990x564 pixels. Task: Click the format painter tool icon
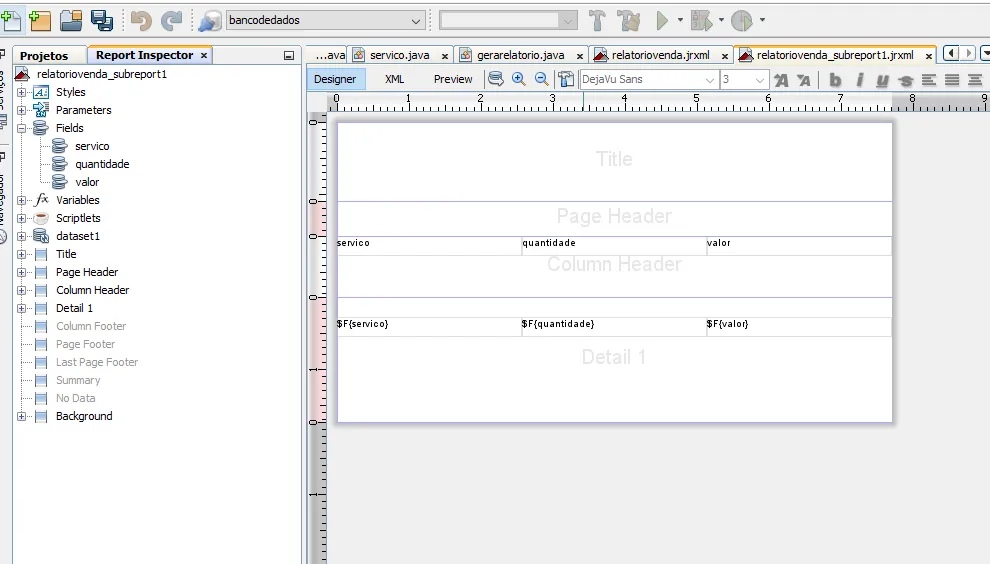pos(566,79)
